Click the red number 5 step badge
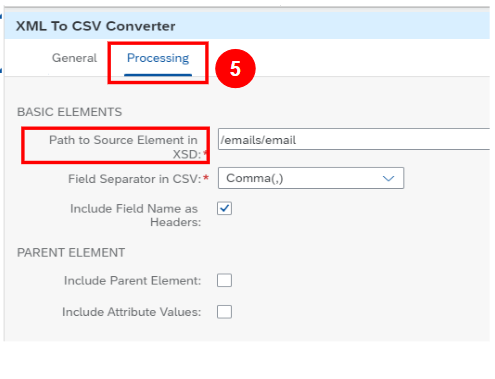495x379 pixels. (x=235, y=69)
